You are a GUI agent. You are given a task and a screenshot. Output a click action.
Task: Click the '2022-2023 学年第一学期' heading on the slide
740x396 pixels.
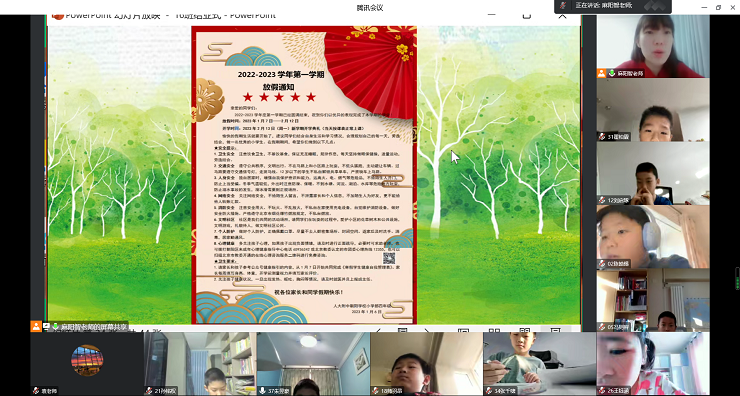point(281,75)
